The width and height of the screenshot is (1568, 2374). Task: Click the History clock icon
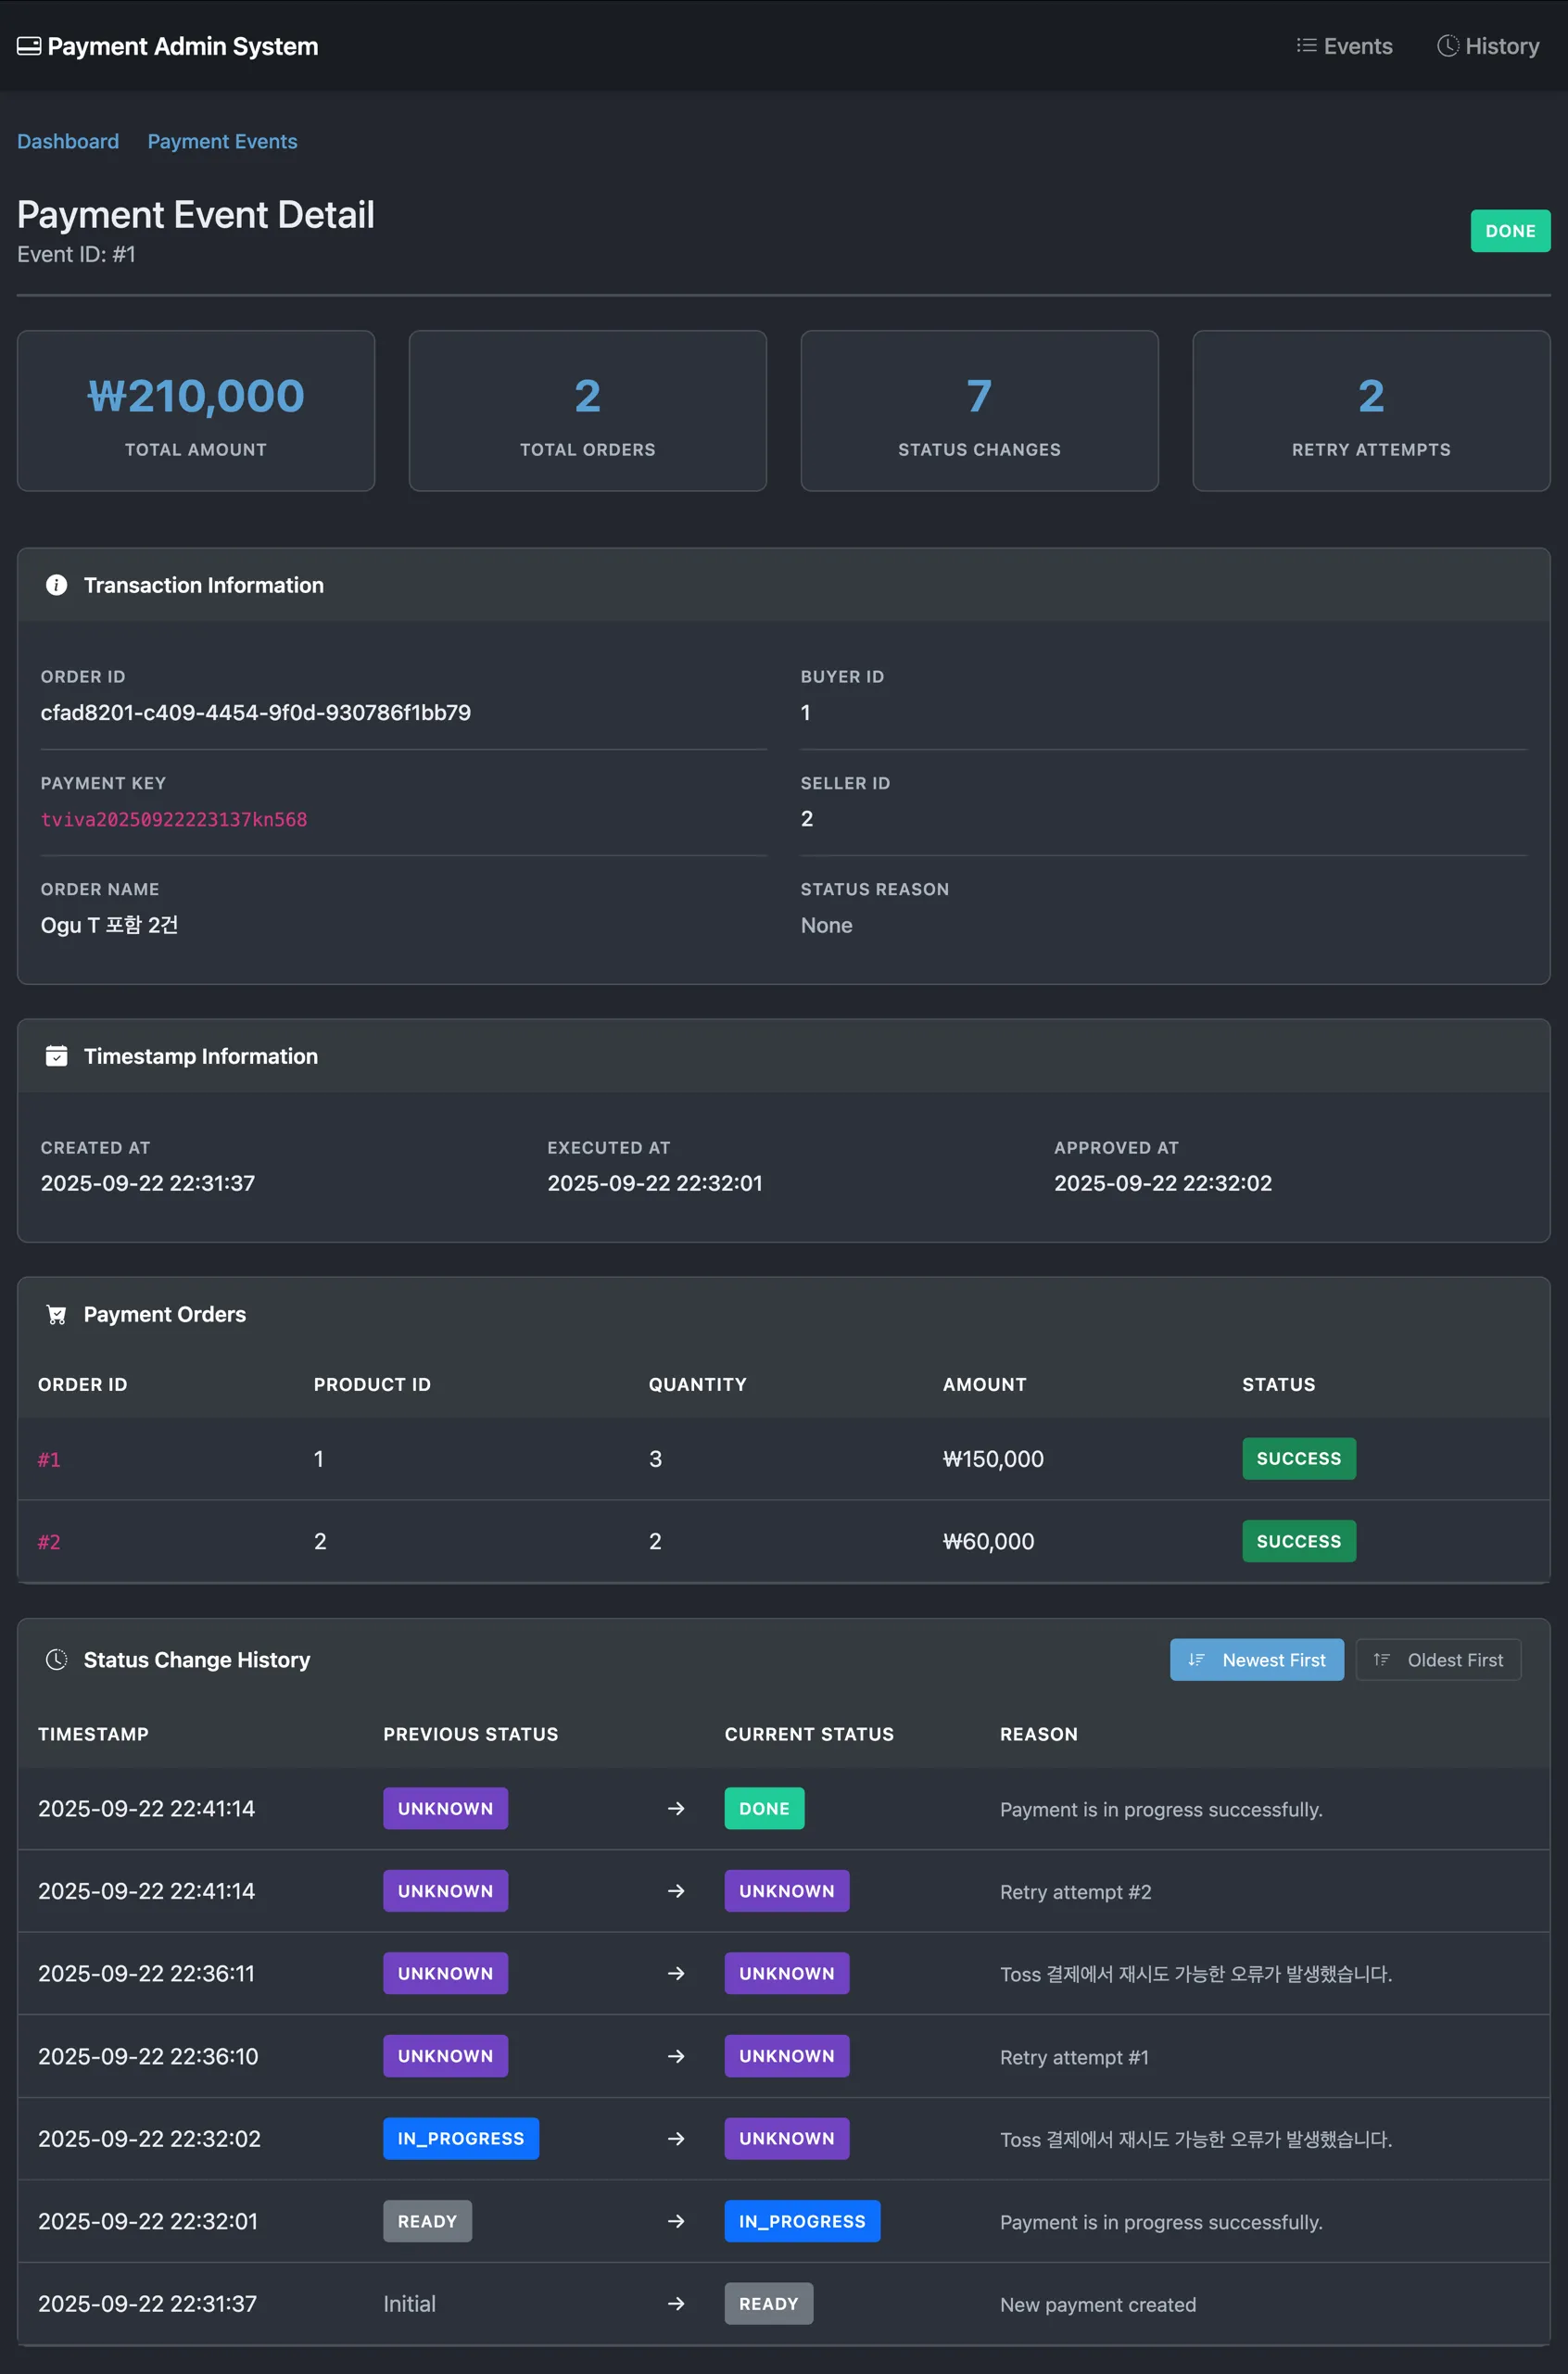pyautogui.click(x=1447, y=46)
